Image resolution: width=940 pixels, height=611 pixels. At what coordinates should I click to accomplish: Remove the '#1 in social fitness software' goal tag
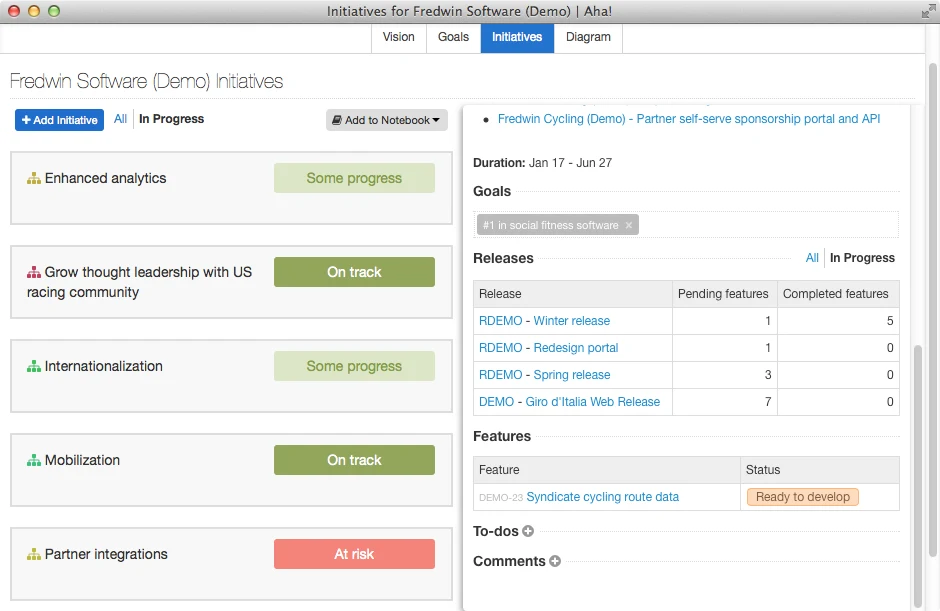(x=629, y=225)
